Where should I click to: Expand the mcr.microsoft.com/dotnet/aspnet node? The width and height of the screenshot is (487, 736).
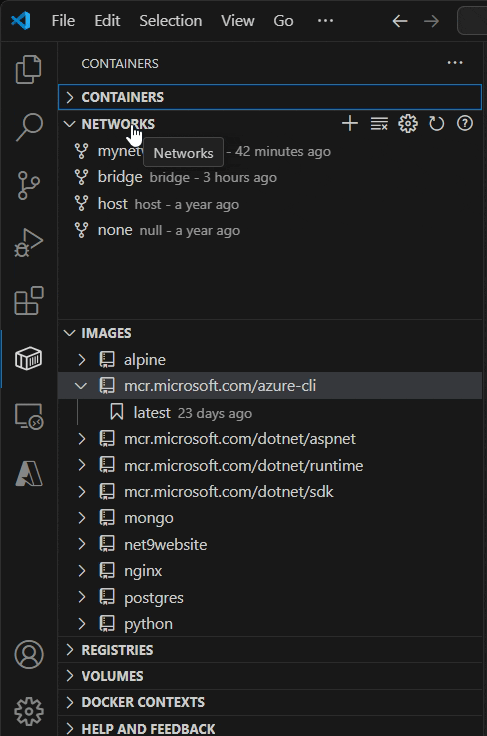pyautogui.click(x=82, y=439)
